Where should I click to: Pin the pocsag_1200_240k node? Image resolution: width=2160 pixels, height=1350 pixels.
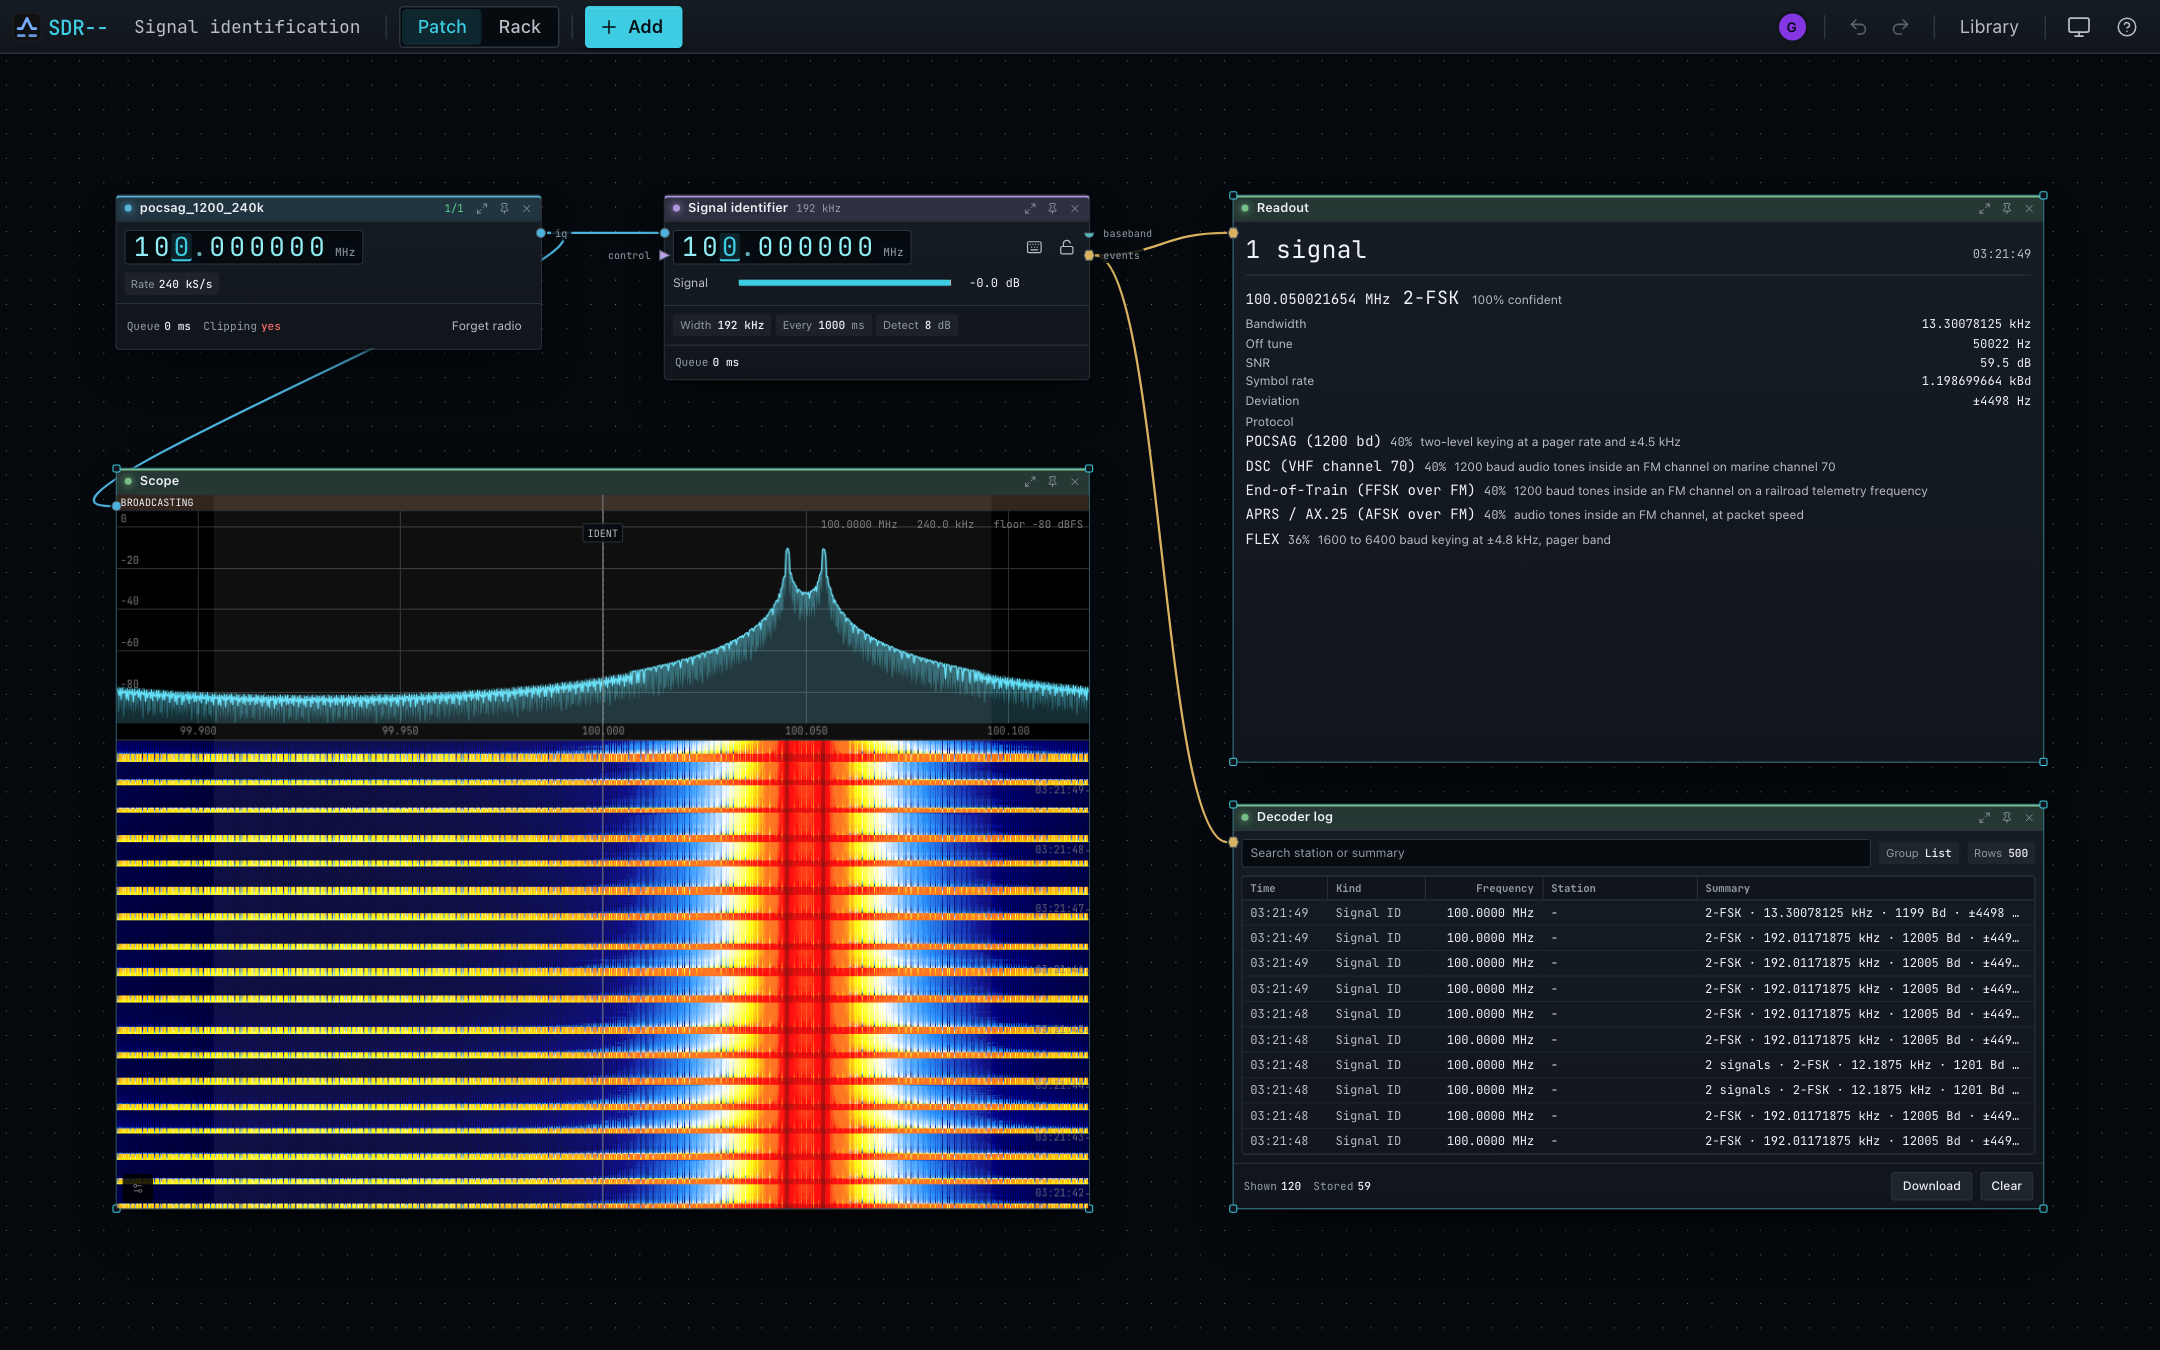tap(504, 208)
